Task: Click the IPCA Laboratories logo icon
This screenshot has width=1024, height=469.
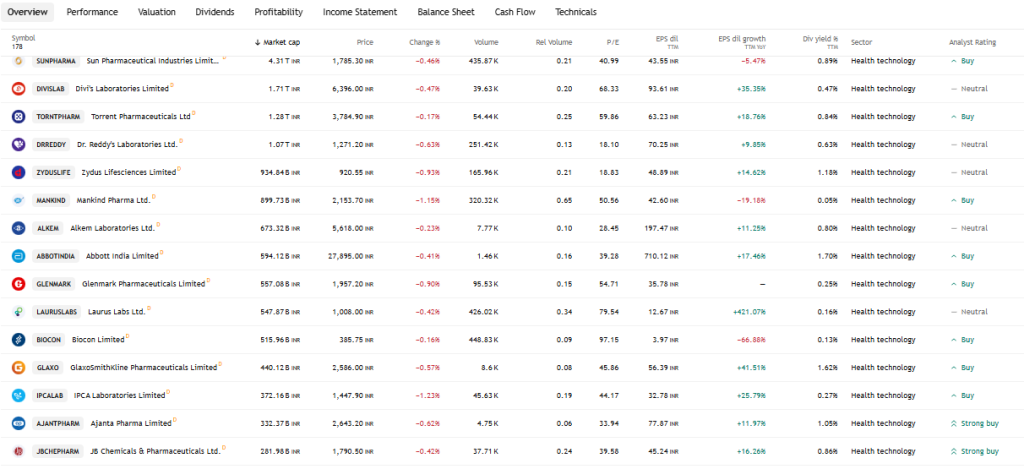Action: tap(18, 396)
